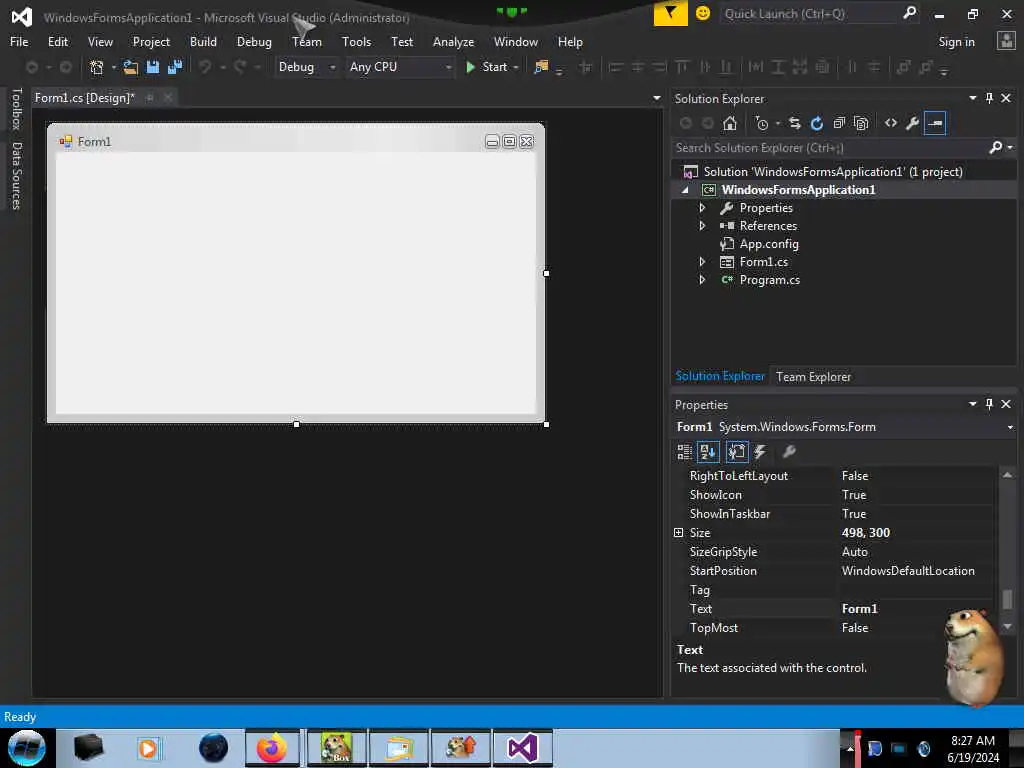Screen dimensions: 1024x768
Task: Click Sync with Active Document icon
Action: (x=795, y=123)
